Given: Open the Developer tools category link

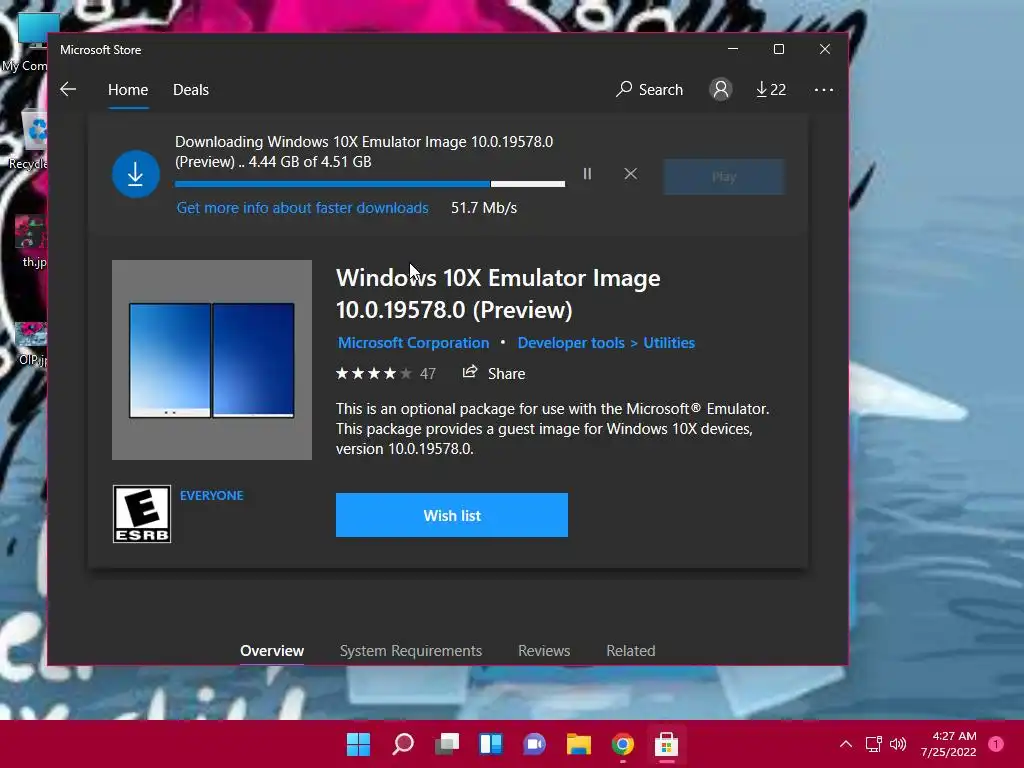Looking at the screenshot, I should point(571,343).
